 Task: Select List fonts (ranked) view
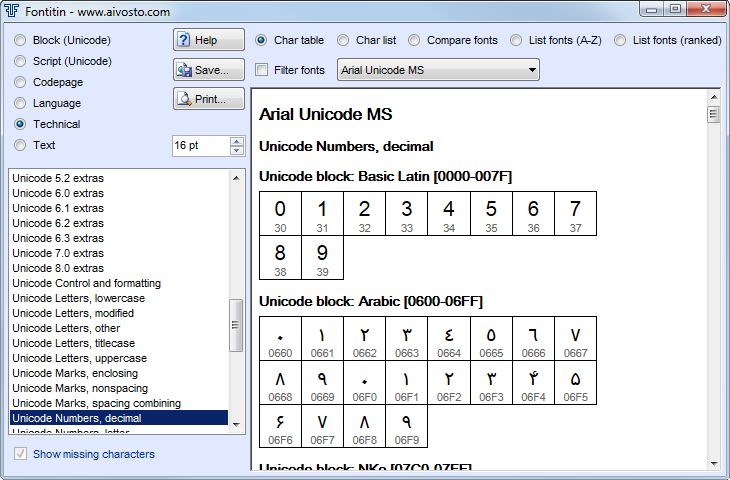coord(621,41)
